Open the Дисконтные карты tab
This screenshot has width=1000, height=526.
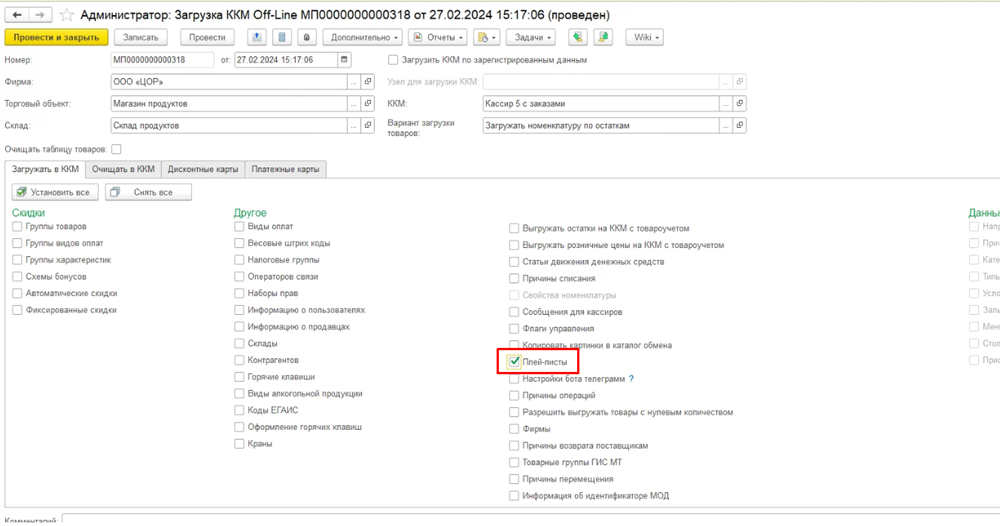coord(203,169)
